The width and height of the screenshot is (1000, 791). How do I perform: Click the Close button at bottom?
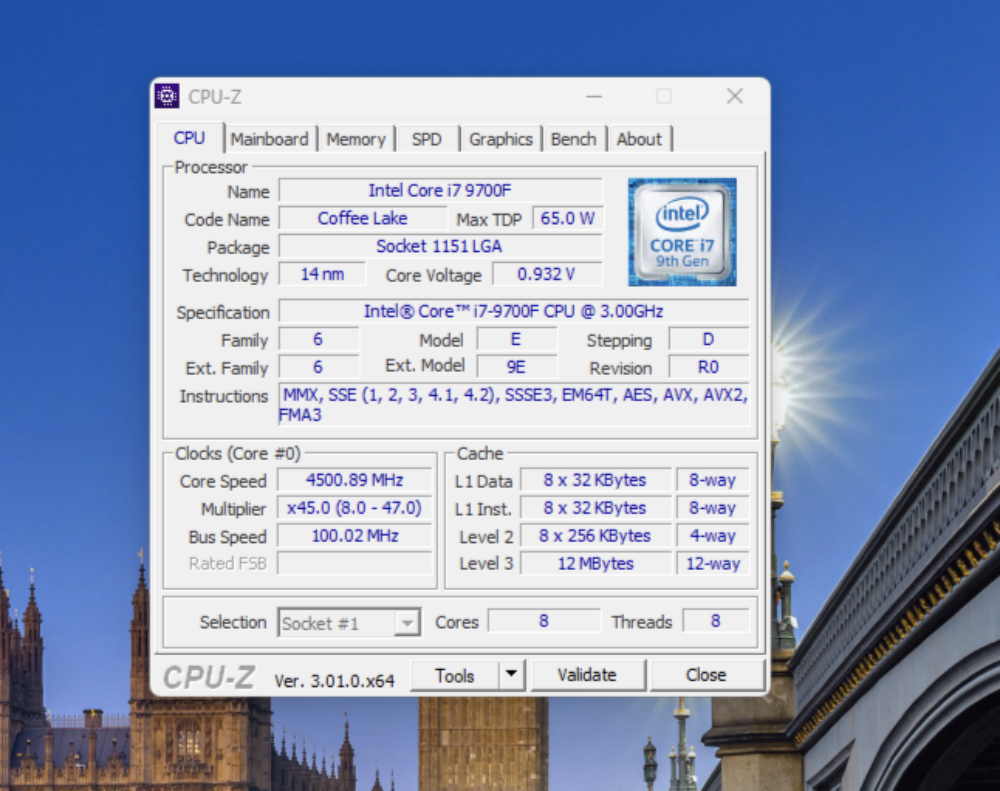[x=706, y=675]
